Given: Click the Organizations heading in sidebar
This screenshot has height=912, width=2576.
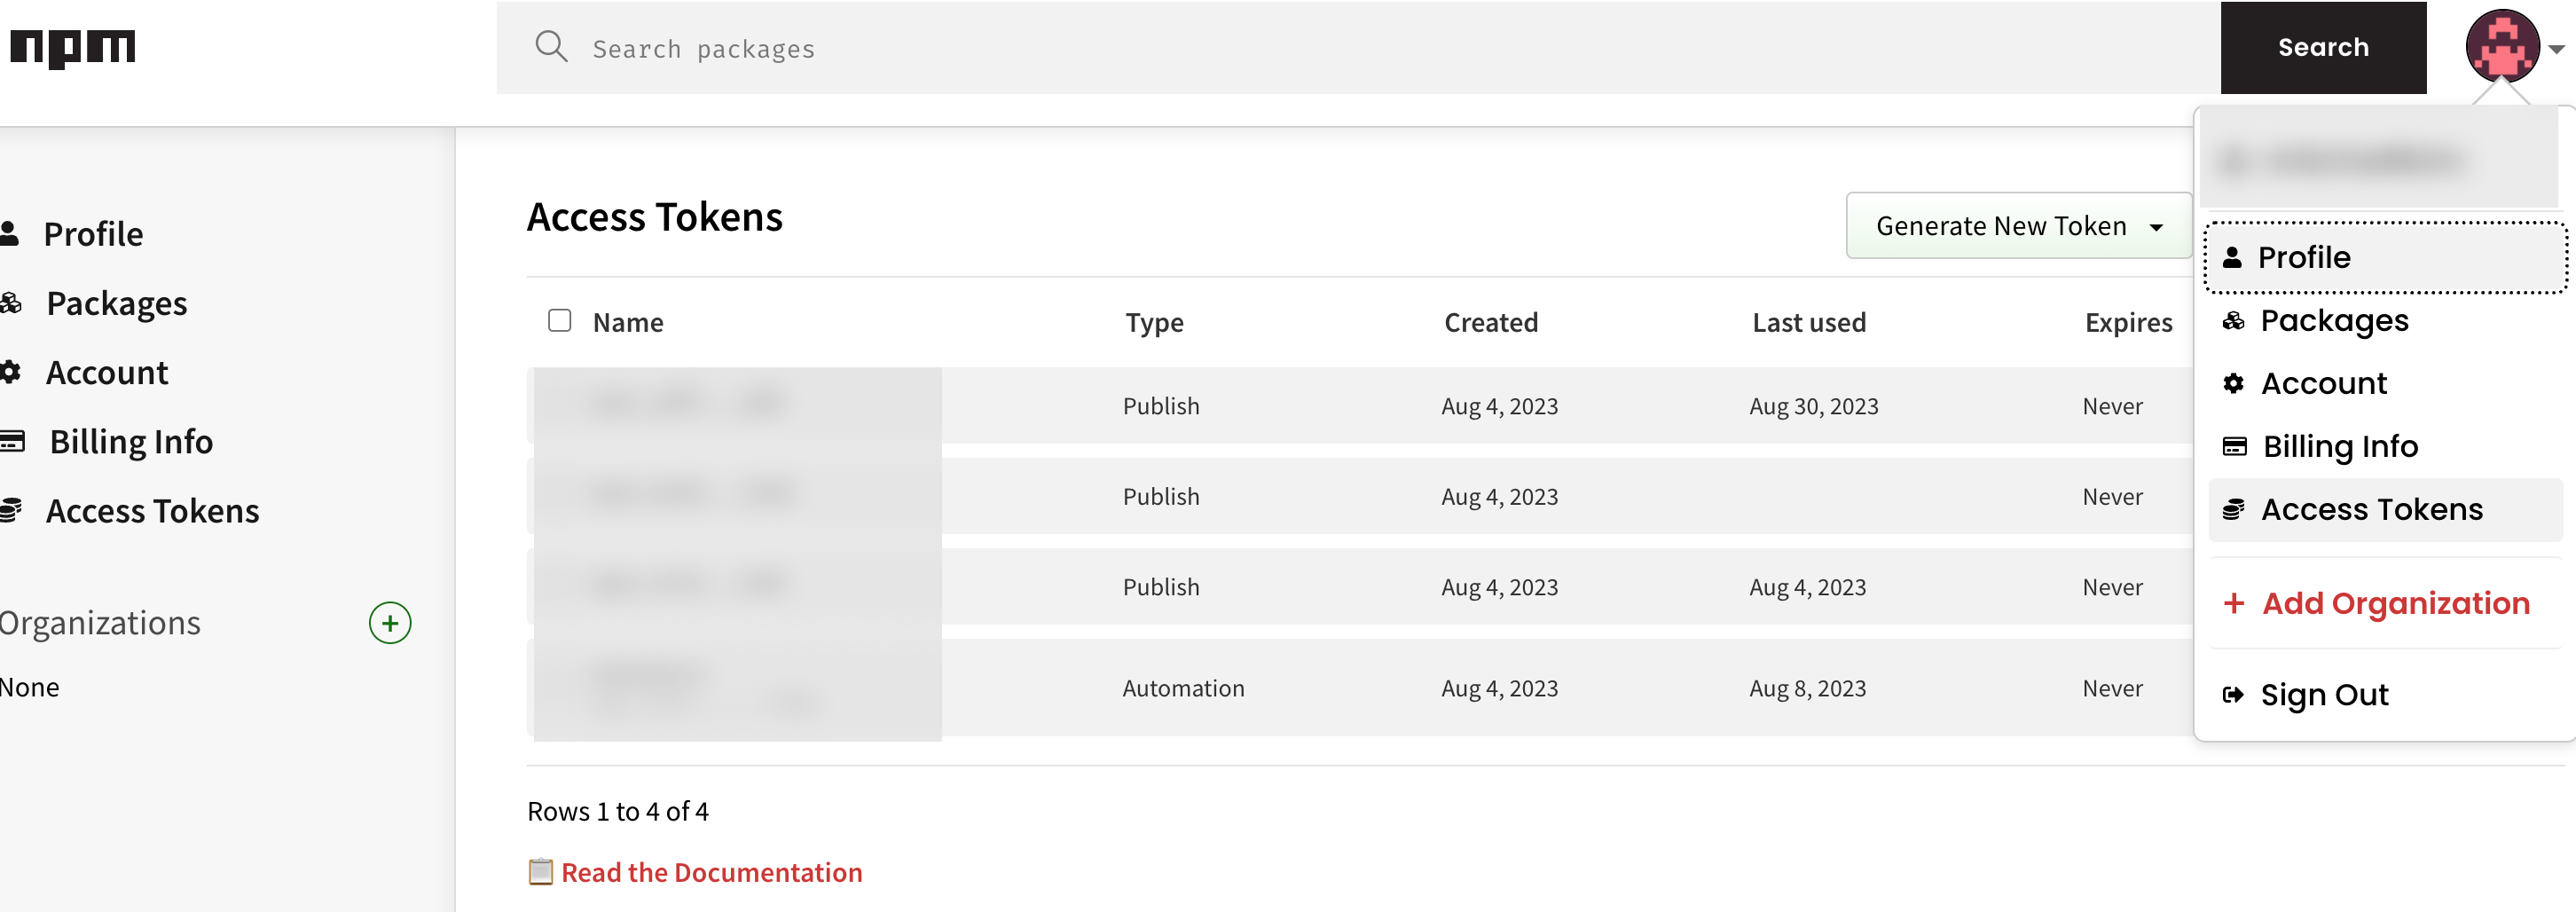Looking at the screenshot, I should (100, 623).
